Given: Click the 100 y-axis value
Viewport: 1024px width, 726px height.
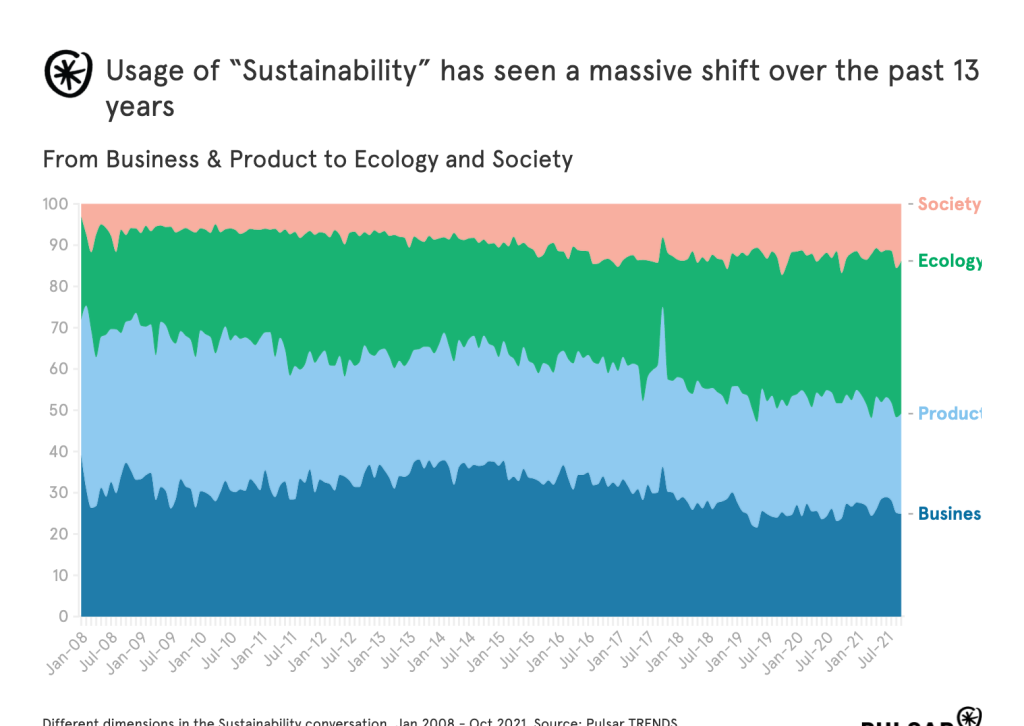Looking at the screenshot, I should pyautogui.click(x=54, y=204).
